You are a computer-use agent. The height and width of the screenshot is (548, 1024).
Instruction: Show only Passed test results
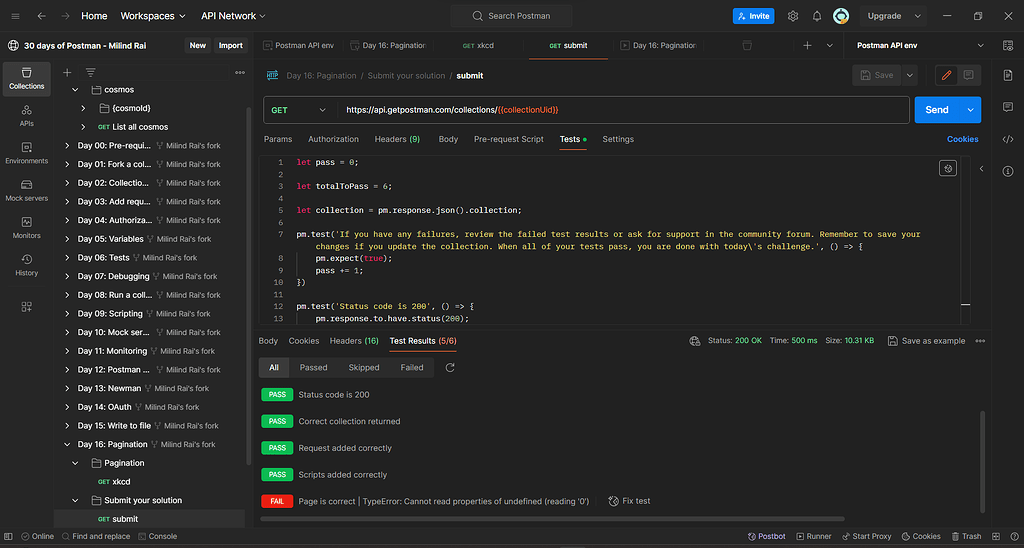click(313, 367)
